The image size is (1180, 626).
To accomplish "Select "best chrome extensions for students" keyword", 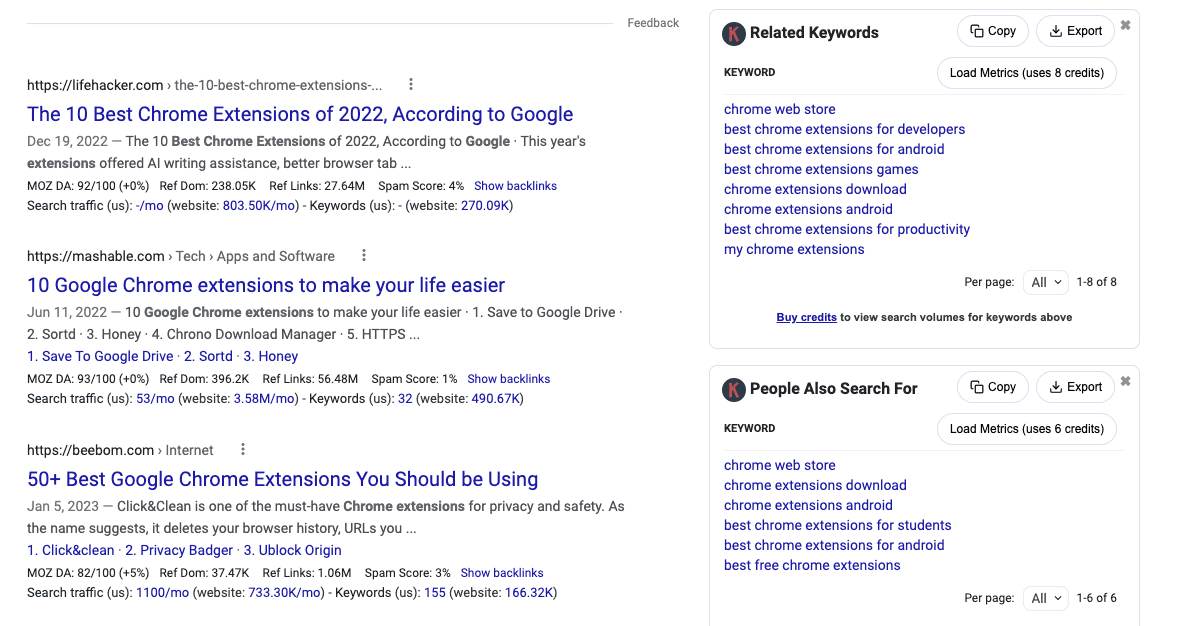I will tap(838, 525).
